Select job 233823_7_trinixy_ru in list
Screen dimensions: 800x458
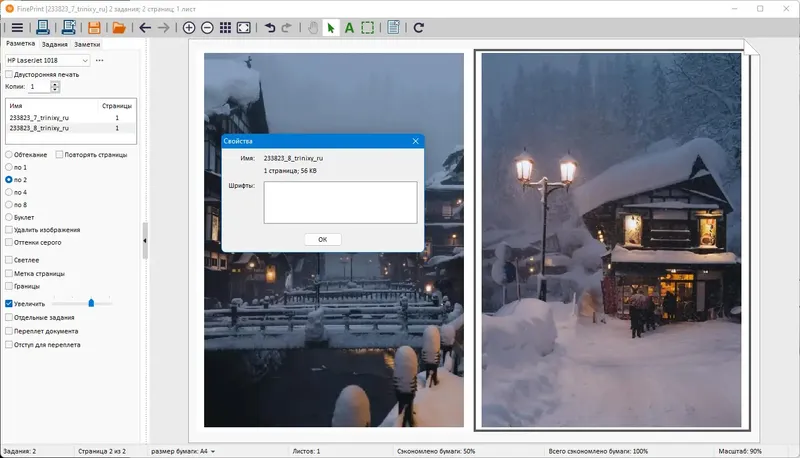click(x=71, y=118)
